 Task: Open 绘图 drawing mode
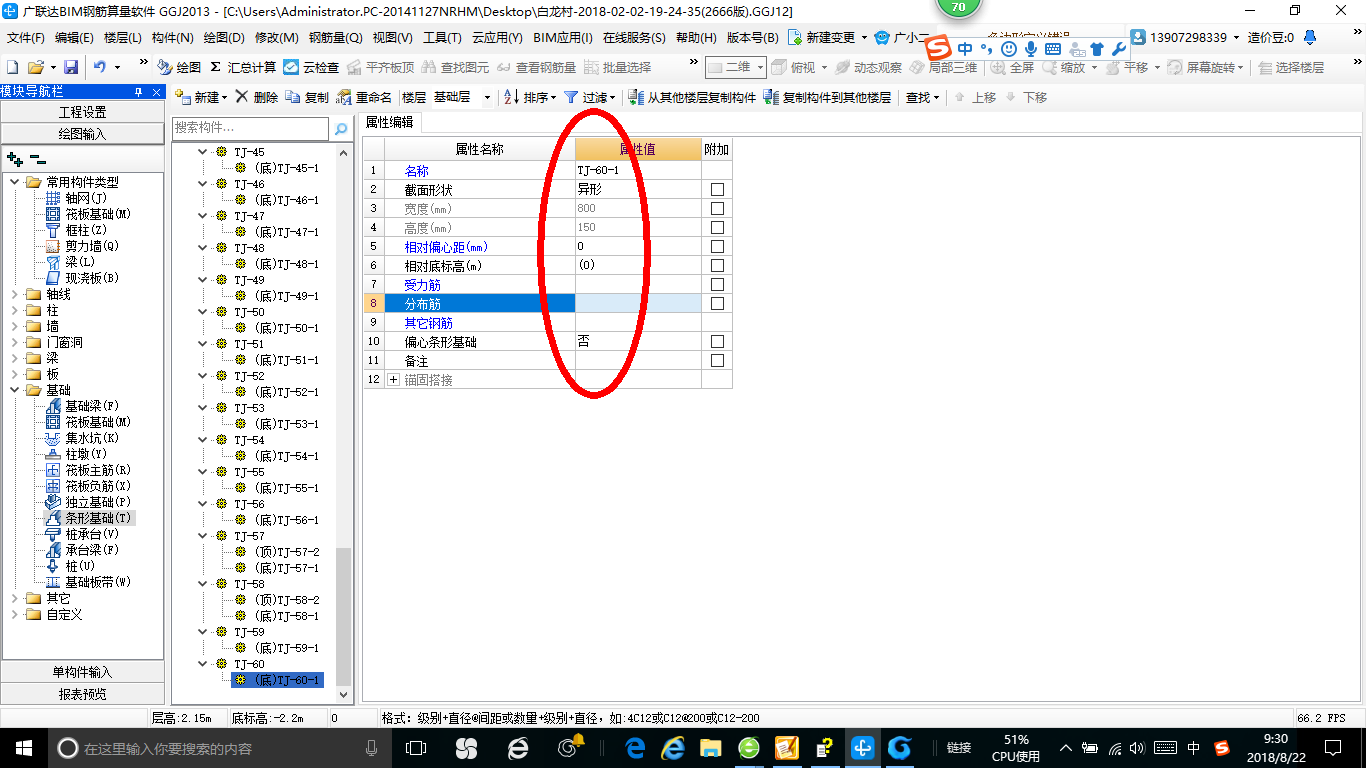tap(179, 67)
